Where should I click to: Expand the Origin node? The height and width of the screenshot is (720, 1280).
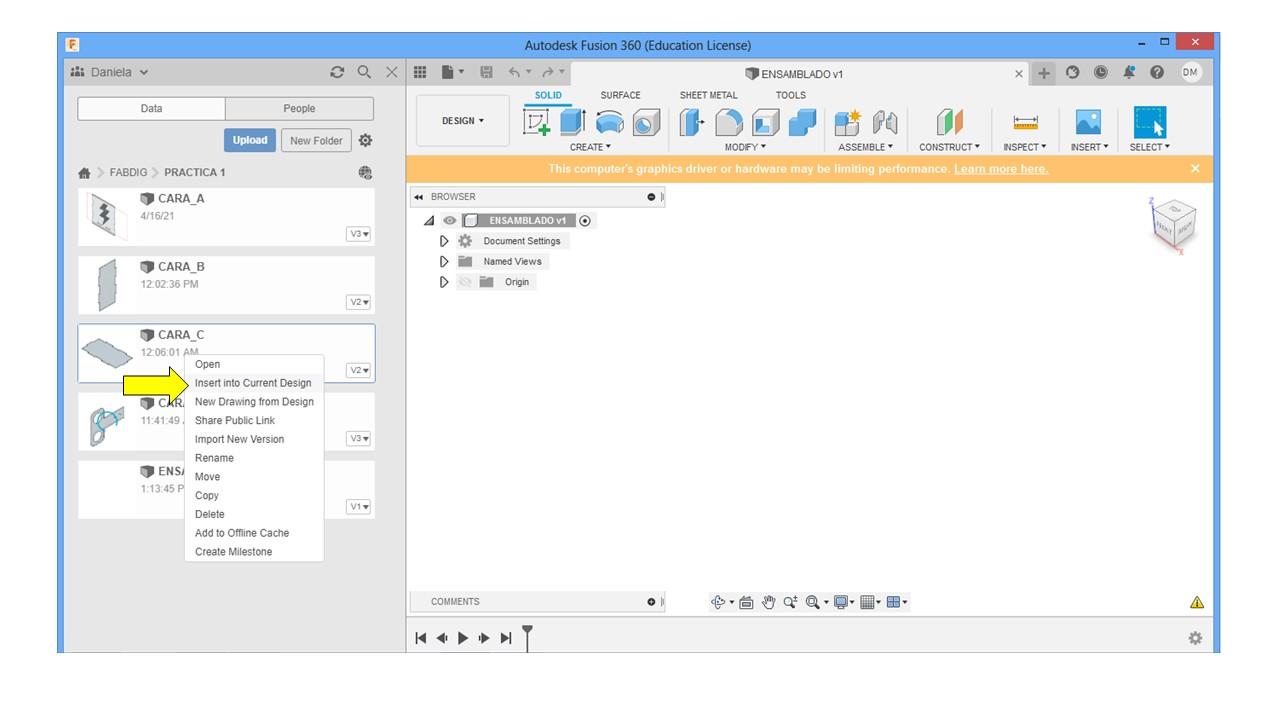445,282
